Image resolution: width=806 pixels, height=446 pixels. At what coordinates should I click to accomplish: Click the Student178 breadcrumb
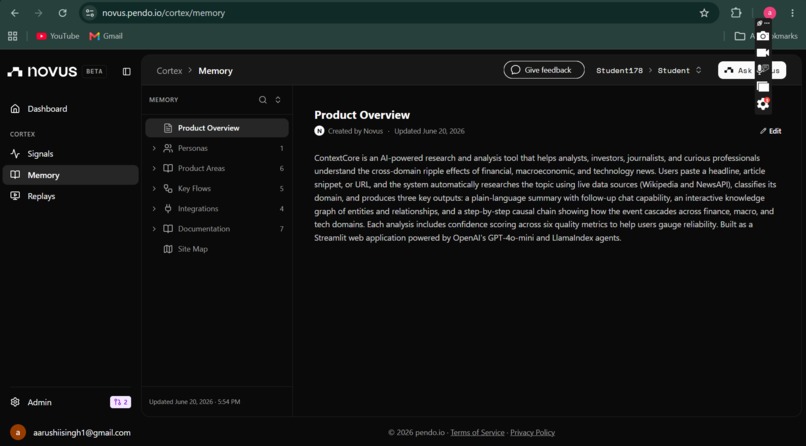619,70
